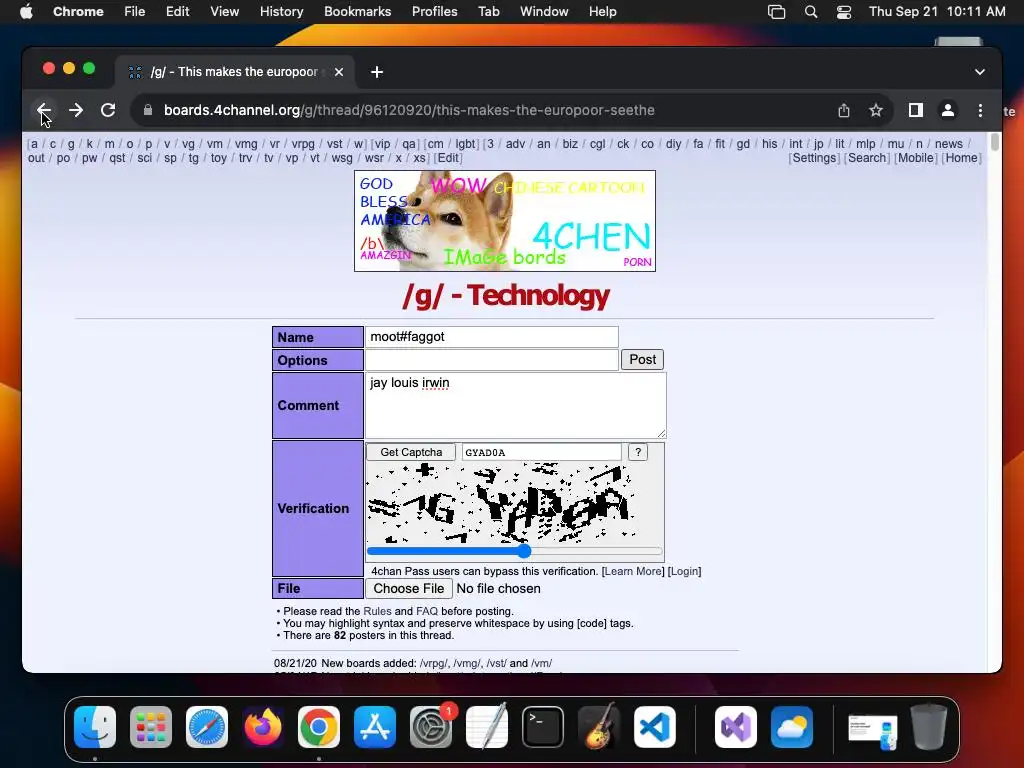Screen dimensions: 1024x768
Task: Open the Trash in the Dock
Action: 929,727
